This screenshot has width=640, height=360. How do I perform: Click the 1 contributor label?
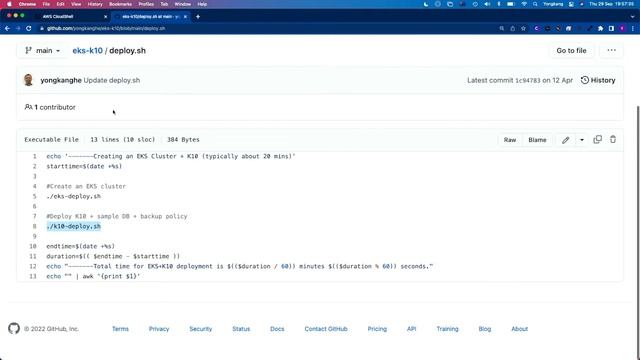[x=50, y=107]
